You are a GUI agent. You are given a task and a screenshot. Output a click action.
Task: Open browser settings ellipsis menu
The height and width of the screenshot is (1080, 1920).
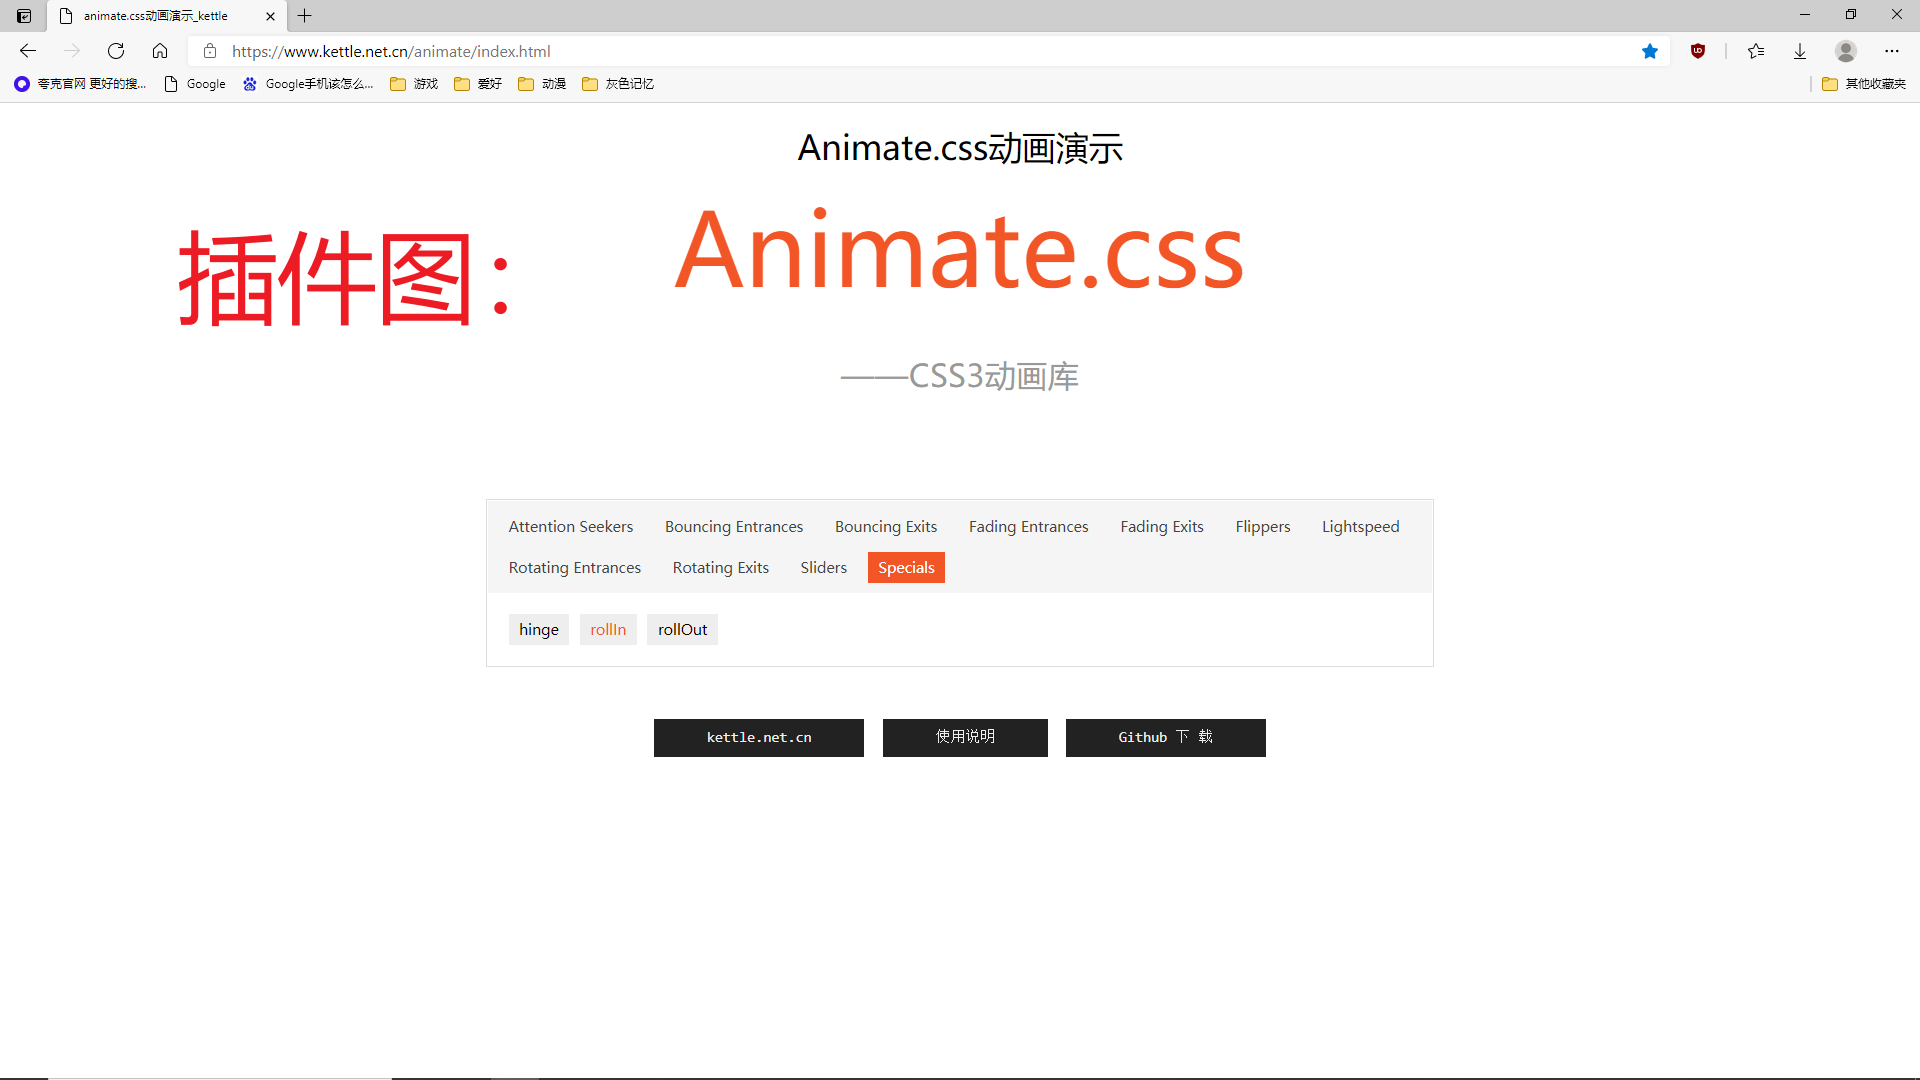pyautogui.click(x=1892, y=51)
